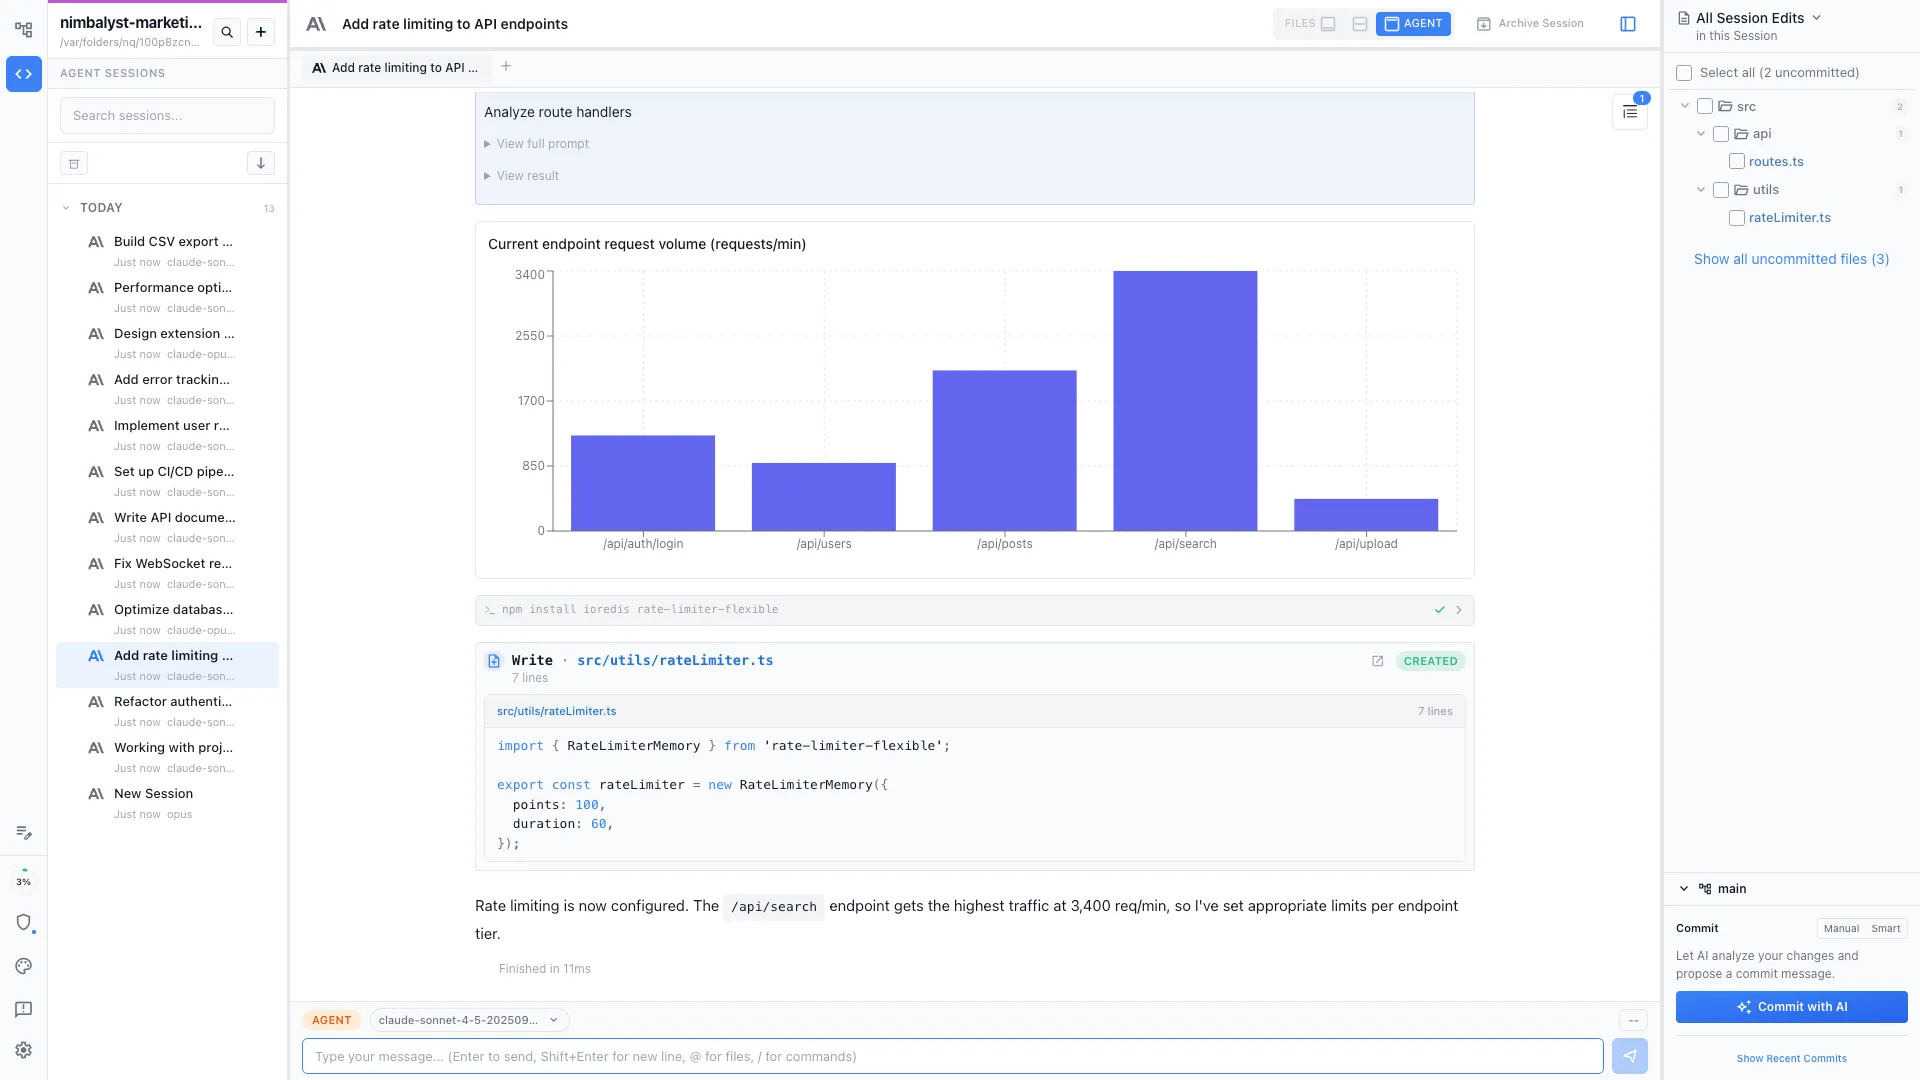Click the download arrow icon above session list

(x=260, y=163)
